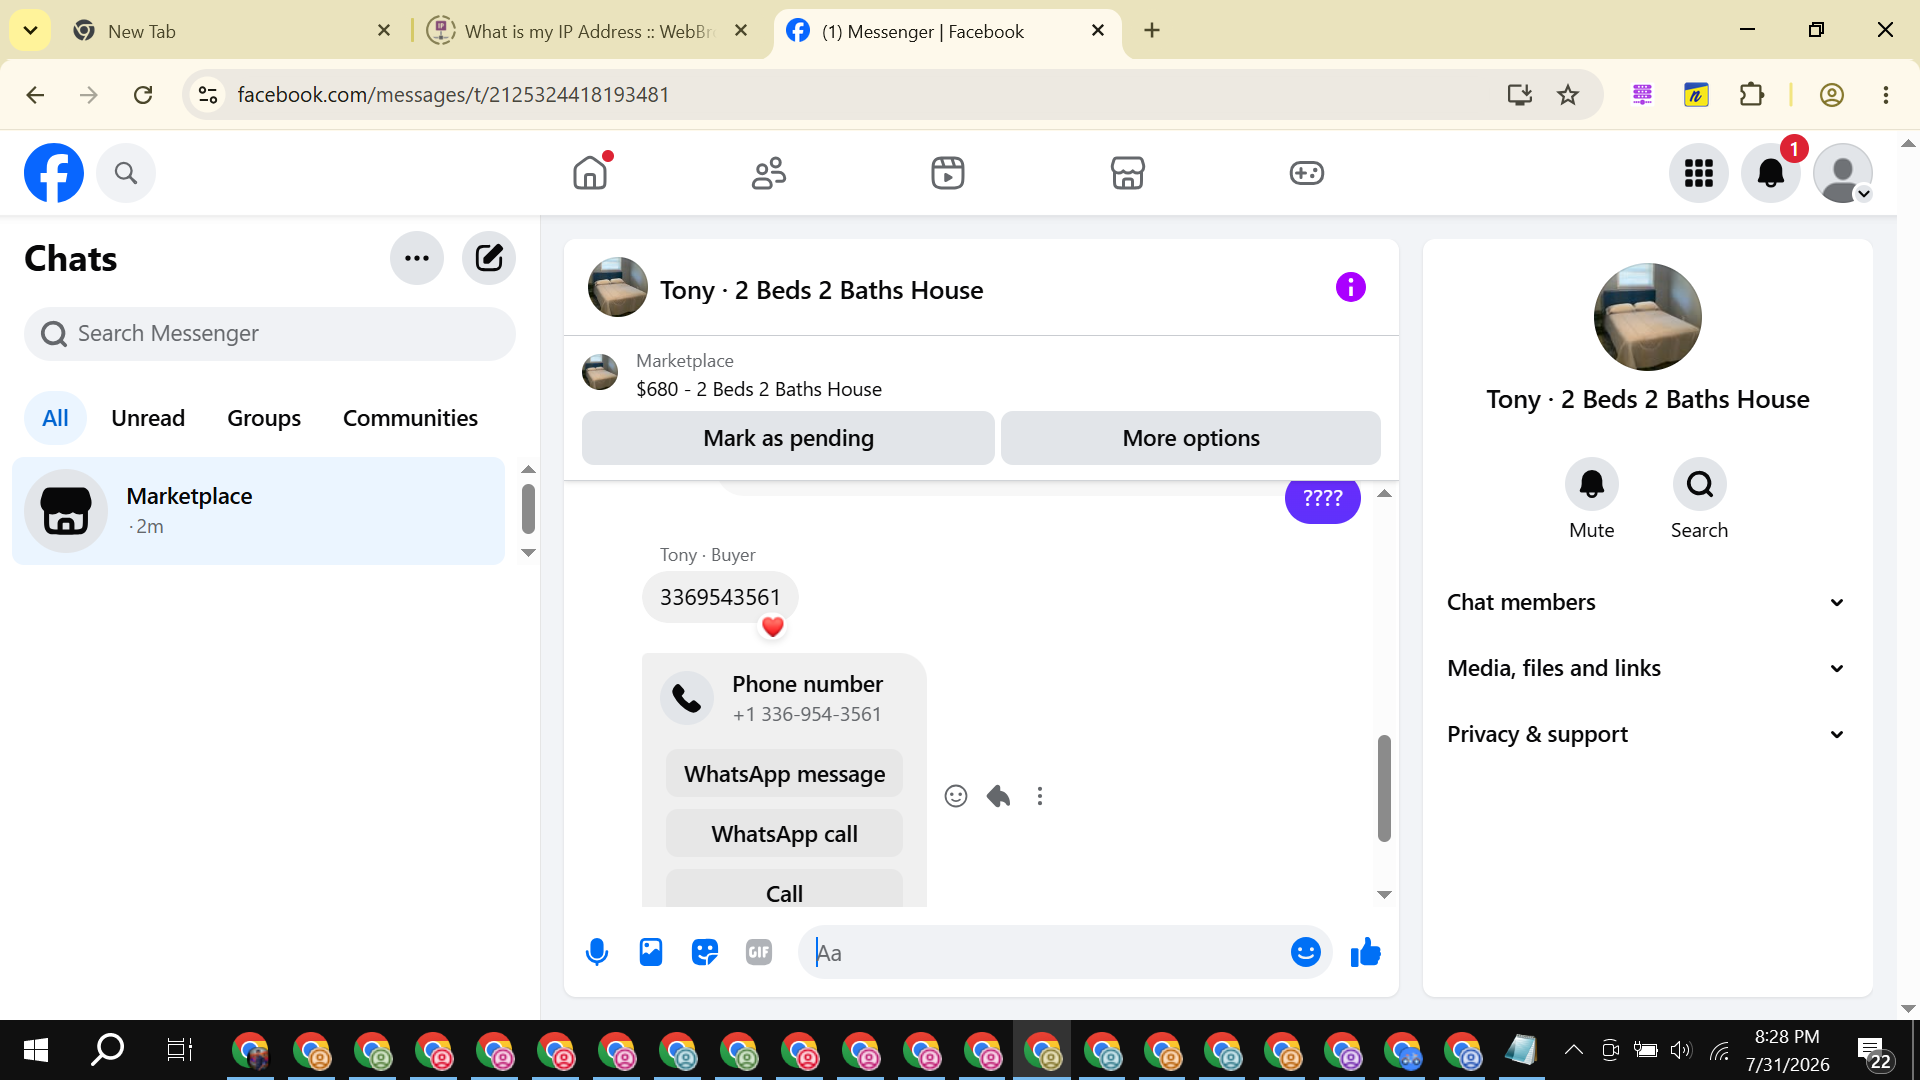This screenshot has width=1920, height=1080.
Task: Open Facebook home logo
Action: (54, 173)
